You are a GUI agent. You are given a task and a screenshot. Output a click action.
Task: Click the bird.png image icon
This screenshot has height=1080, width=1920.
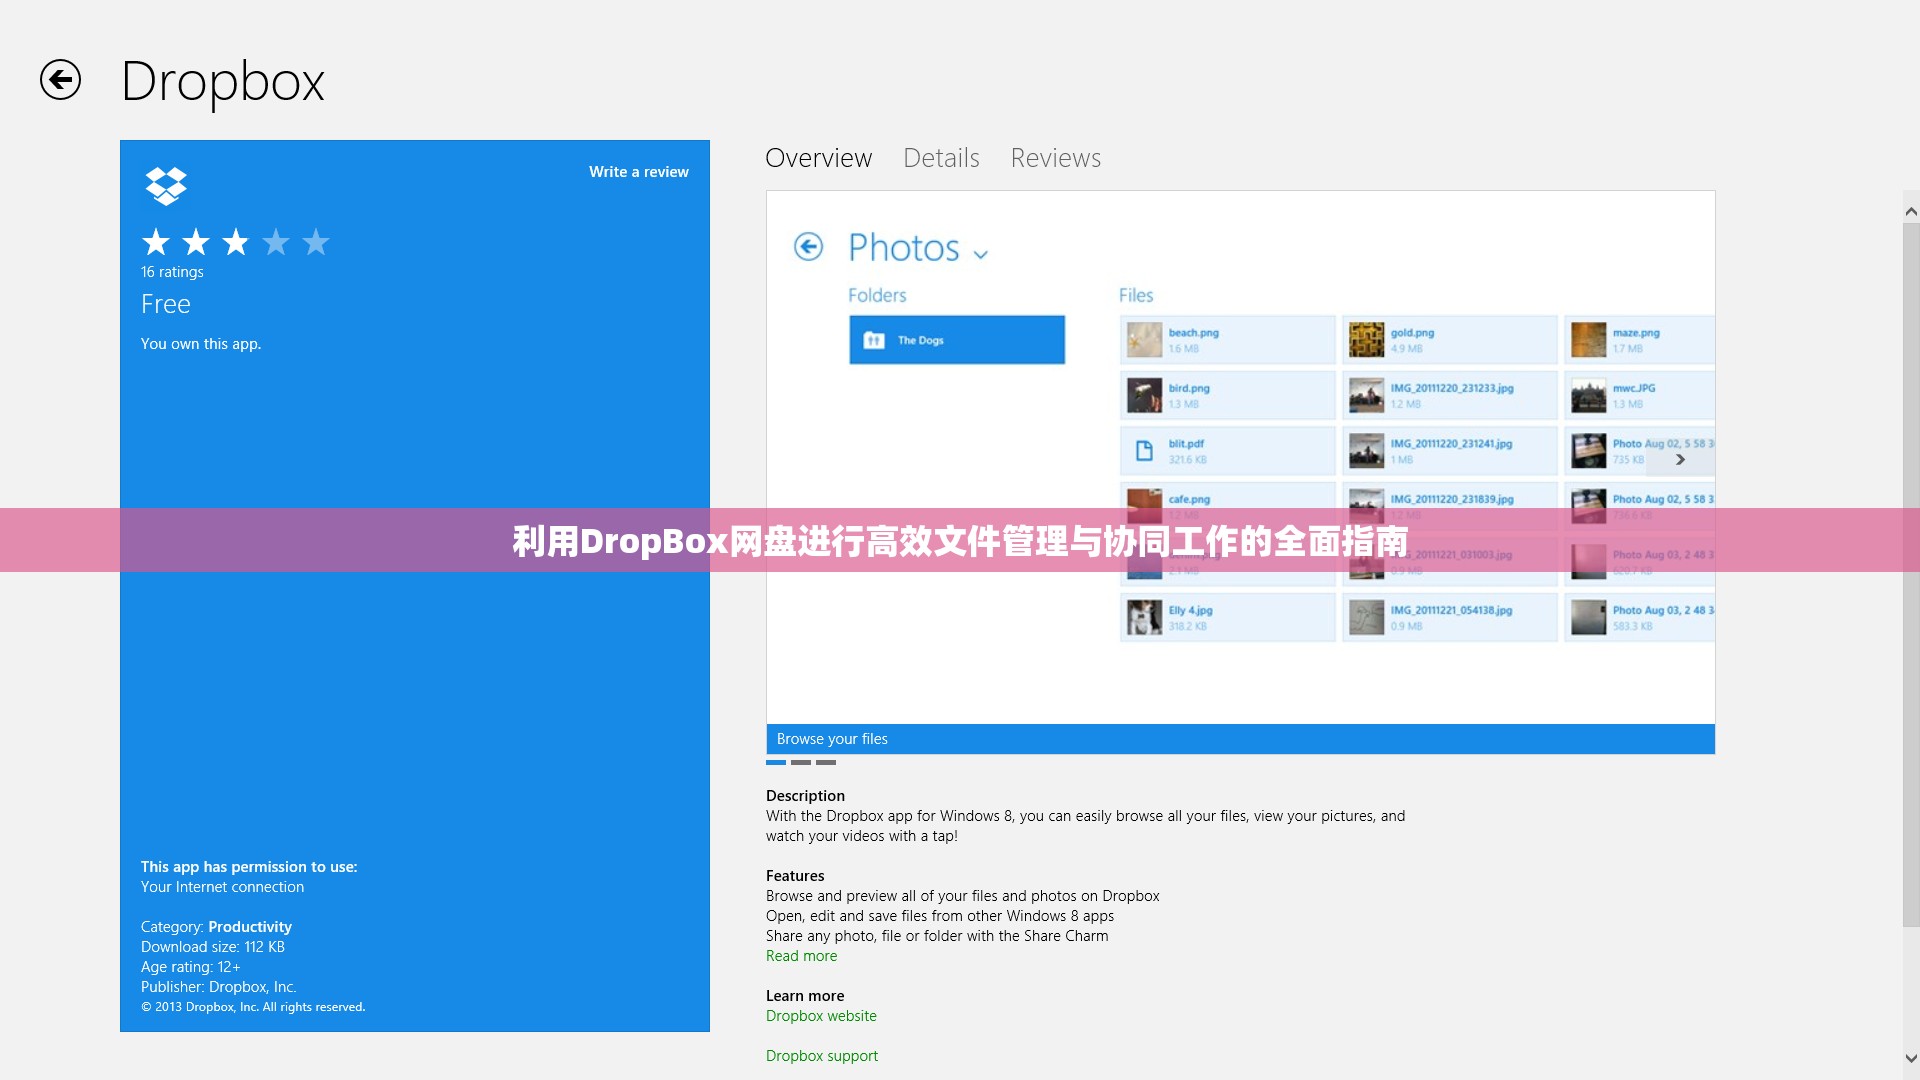[x=1142, y=394]
